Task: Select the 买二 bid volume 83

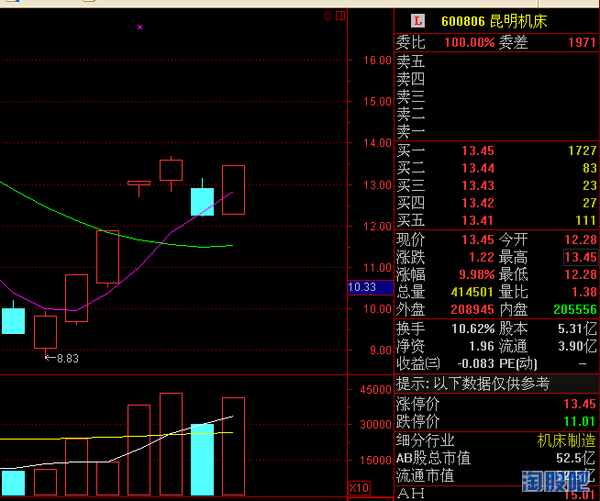Action: pyautogui.click(x=590, y=168)
